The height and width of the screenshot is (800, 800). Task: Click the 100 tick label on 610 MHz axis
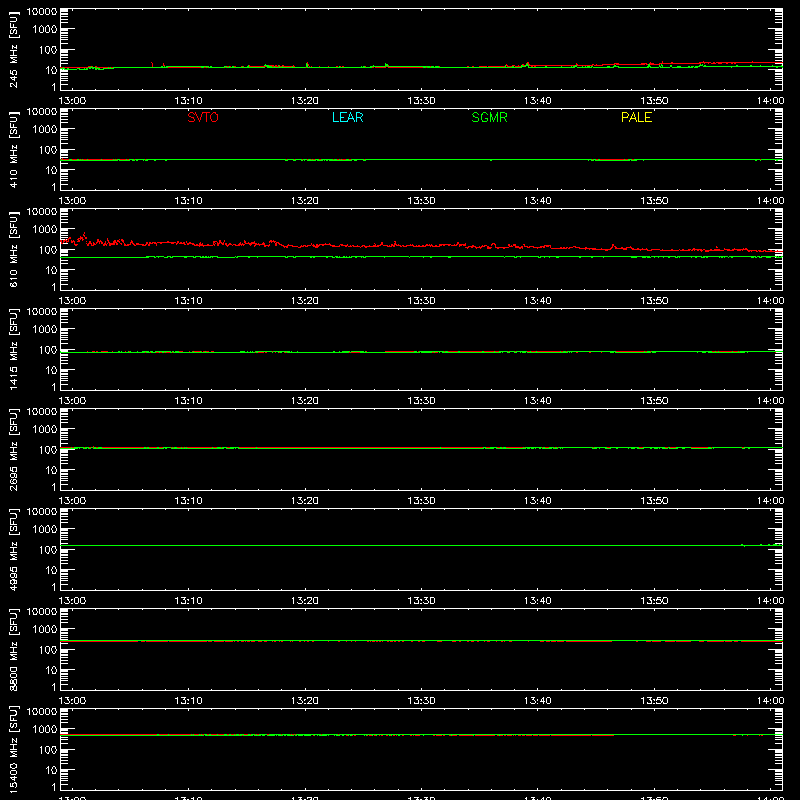[48, 250]
